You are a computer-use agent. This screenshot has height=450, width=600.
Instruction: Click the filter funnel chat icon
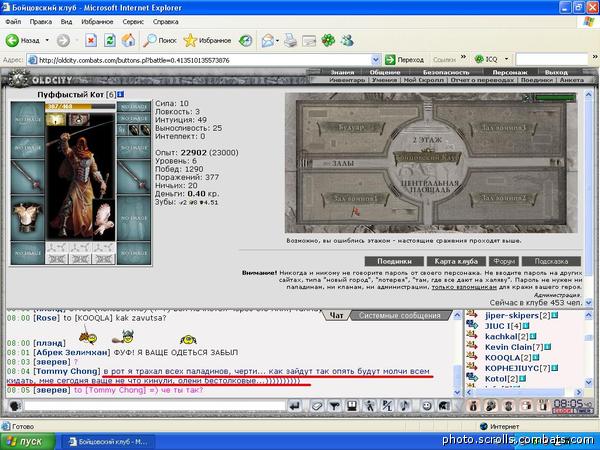(335, 406)
